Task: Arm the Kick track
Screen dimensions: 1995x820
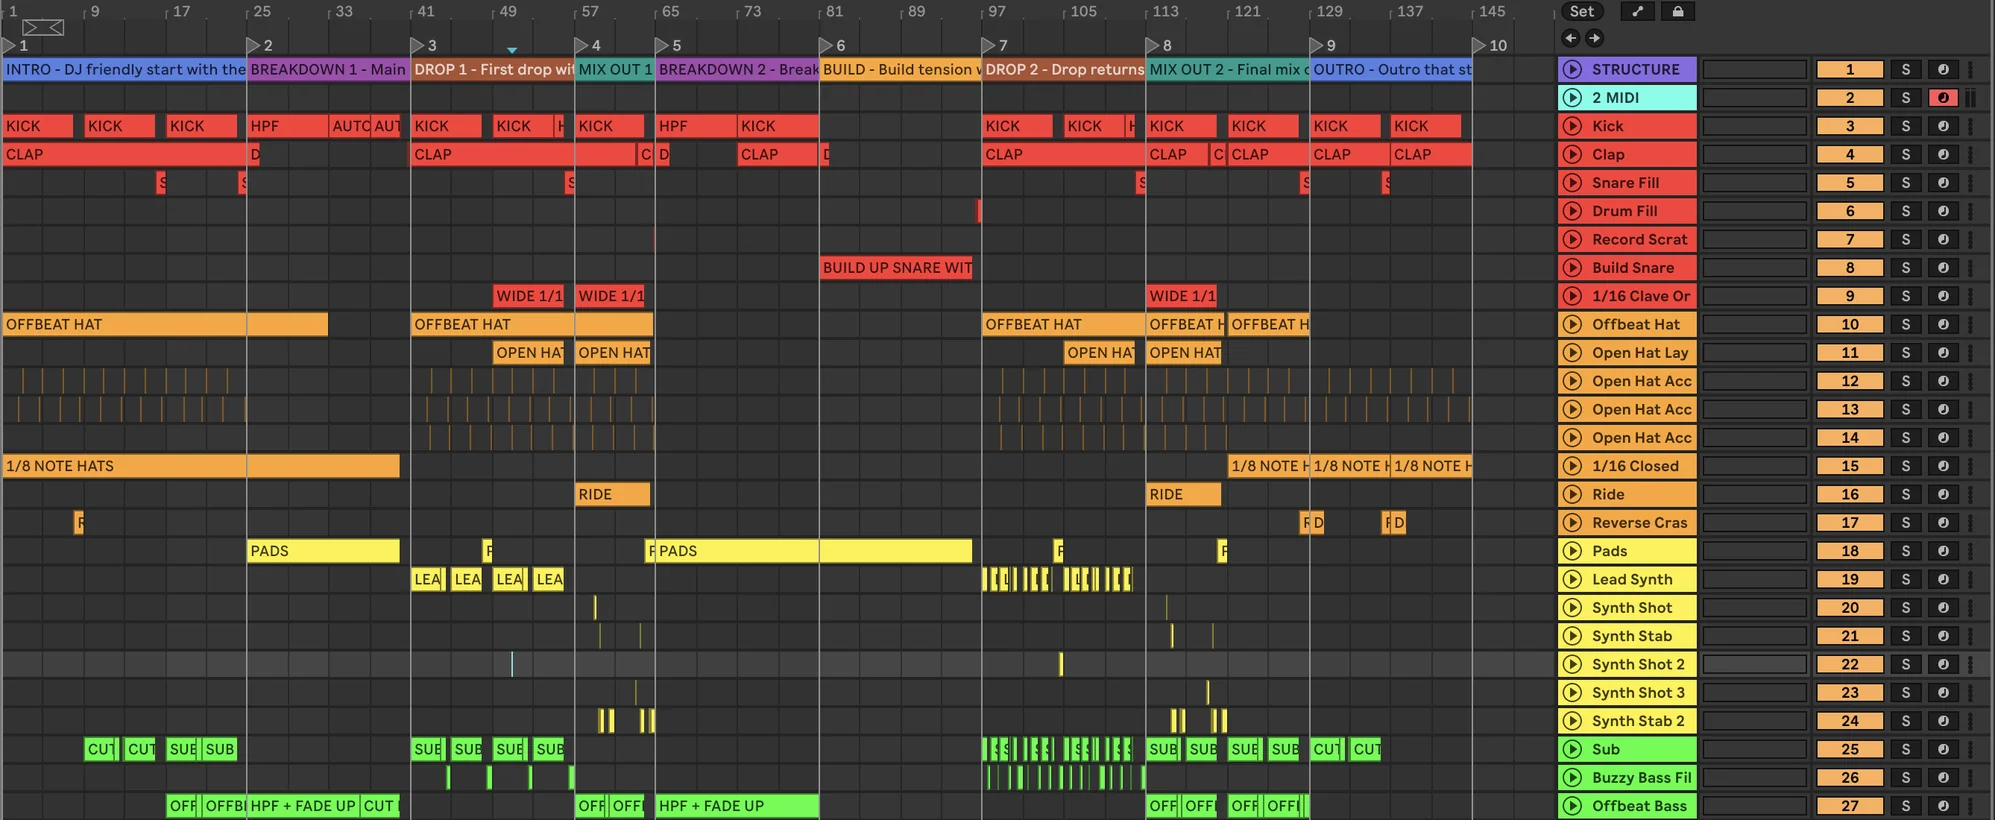Action: coord(1942,126)
